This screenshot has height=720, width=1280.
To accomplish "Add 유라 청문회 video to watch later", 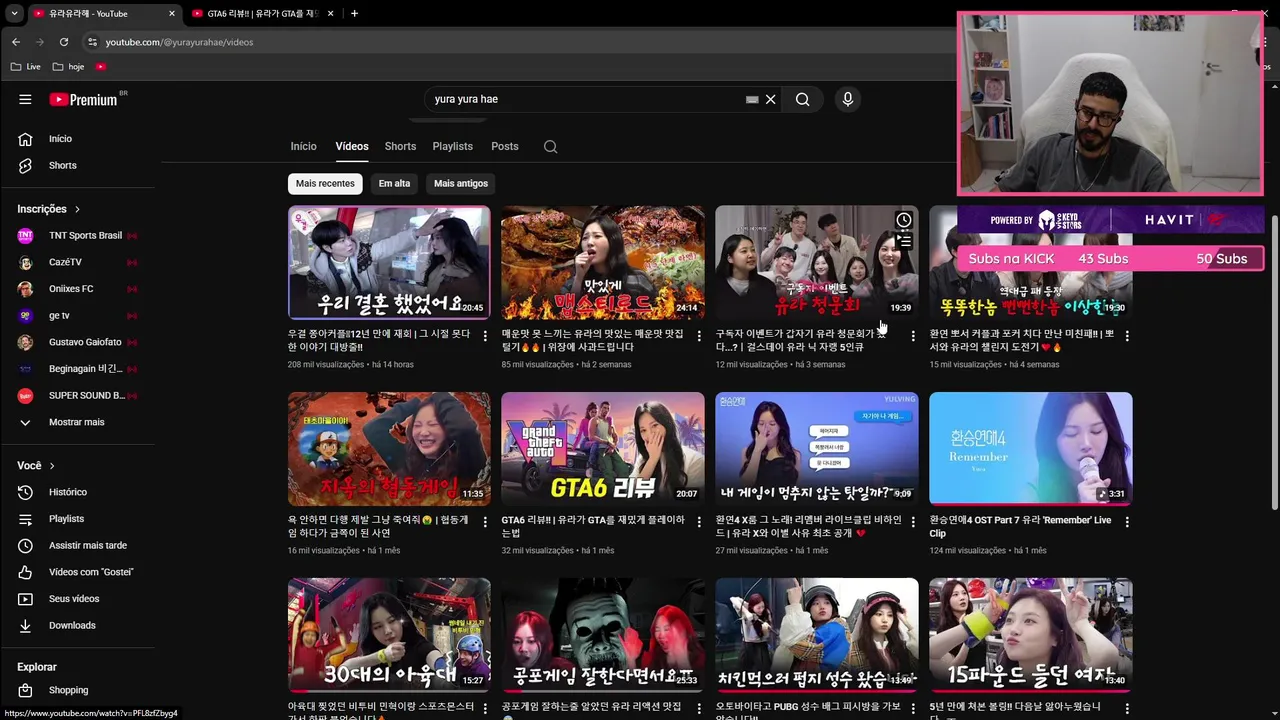I will pyautogui.click(x=904, y=220).
